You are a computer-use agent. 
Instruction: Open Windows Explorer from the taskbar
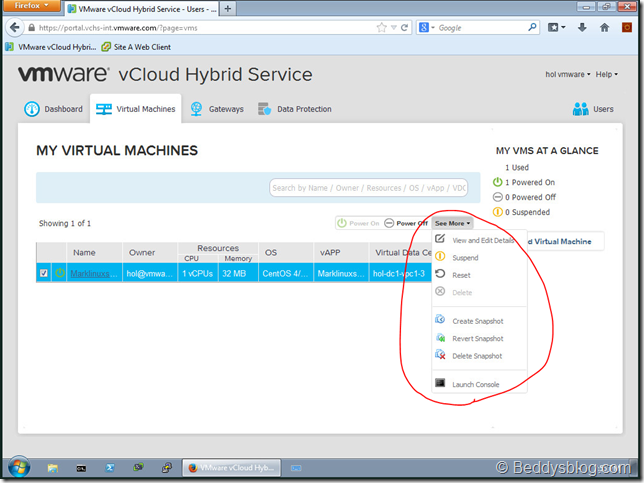[53, 468]
